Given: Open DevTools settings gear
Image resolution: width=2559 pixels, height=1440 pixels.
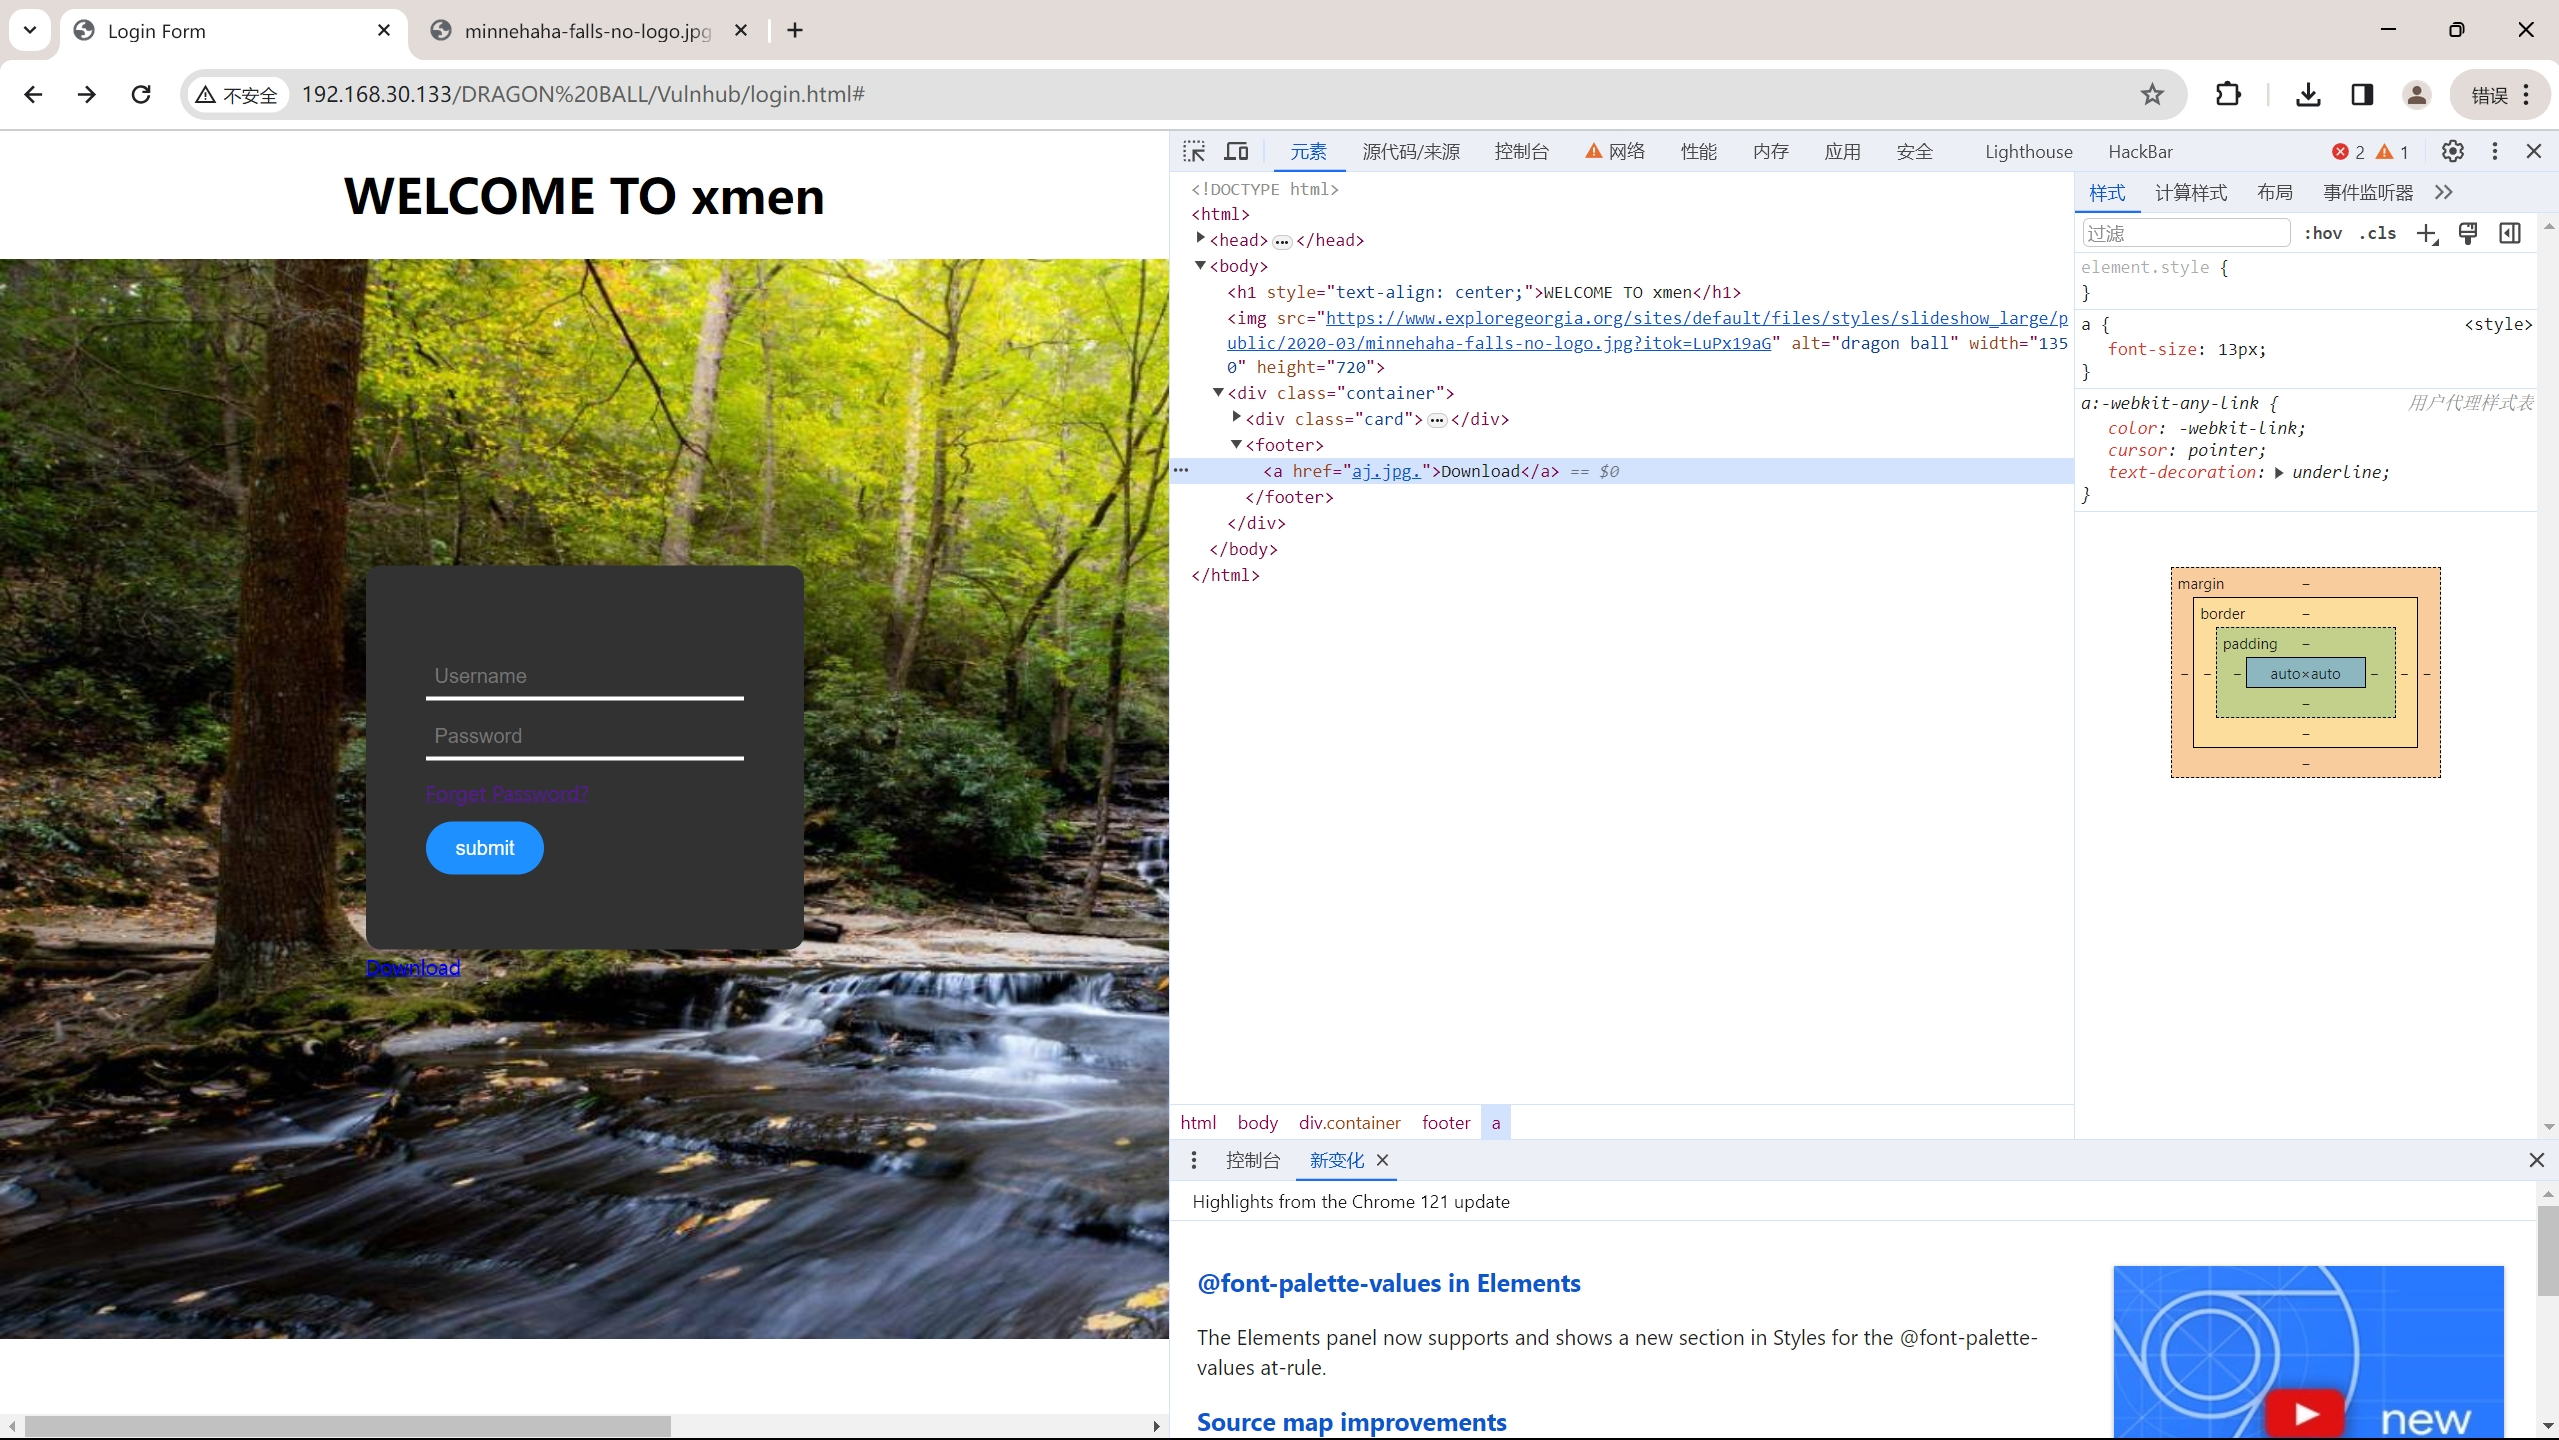Looking at the screenshot, I should [2452, 151].
